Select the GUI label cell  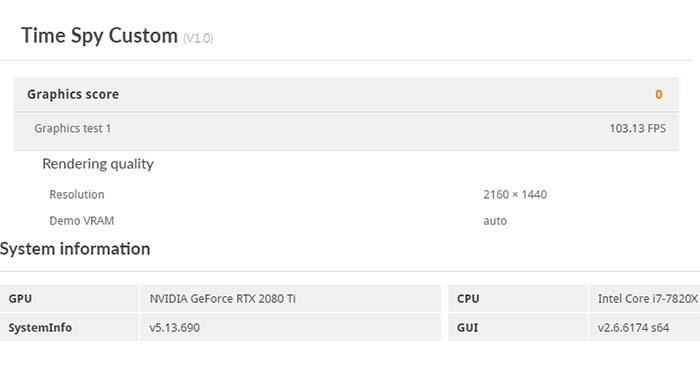517,327
